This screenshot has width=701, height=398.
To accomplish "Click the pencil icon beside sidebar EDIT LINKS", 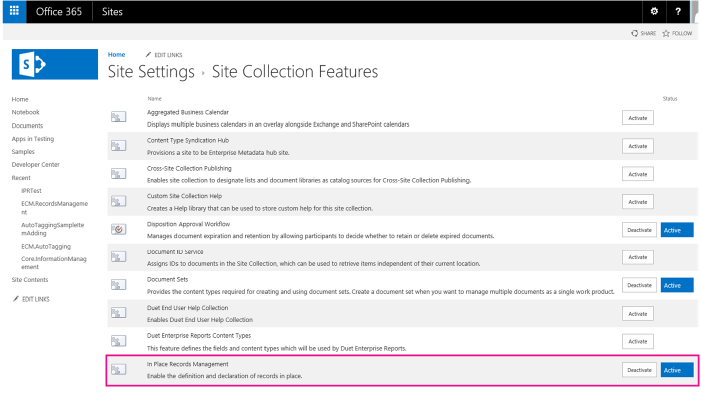I will pos(16,299).
